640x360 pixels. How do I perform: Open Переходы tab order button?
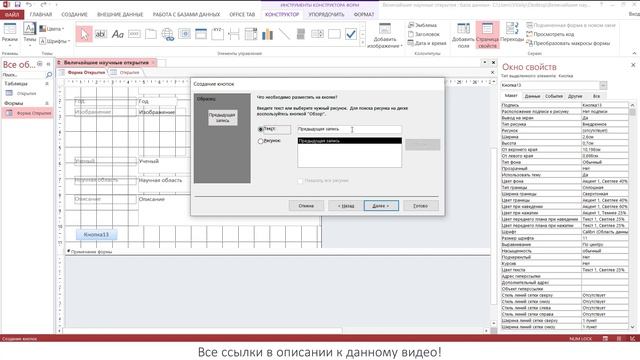click(512, 33)
